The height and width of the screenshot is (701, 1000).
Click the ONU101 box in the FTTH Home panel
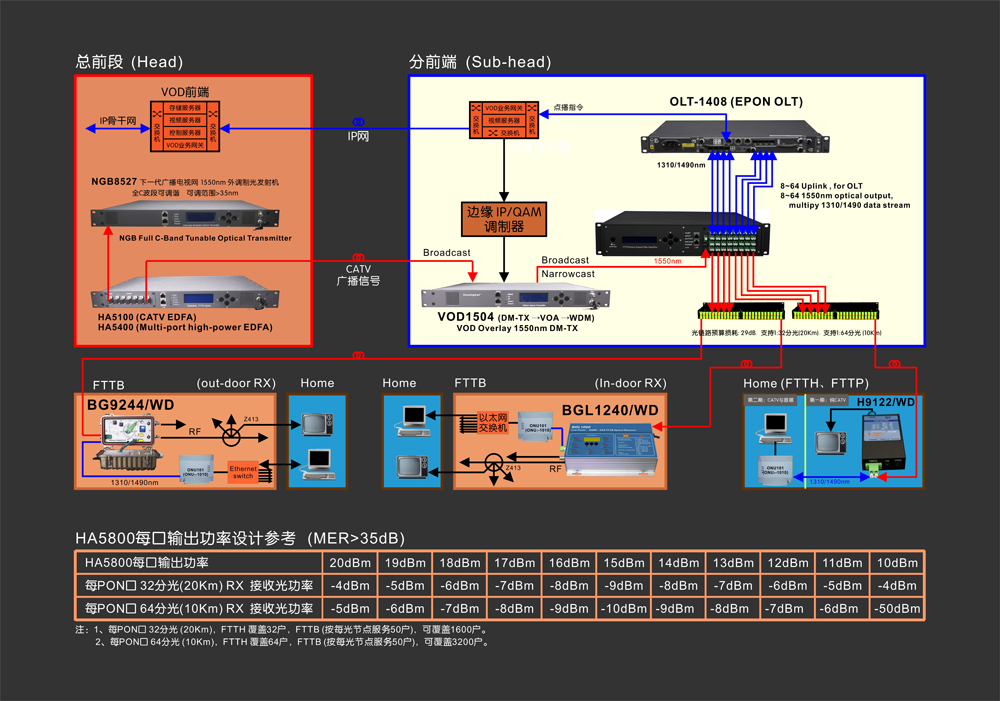point(774,471)
